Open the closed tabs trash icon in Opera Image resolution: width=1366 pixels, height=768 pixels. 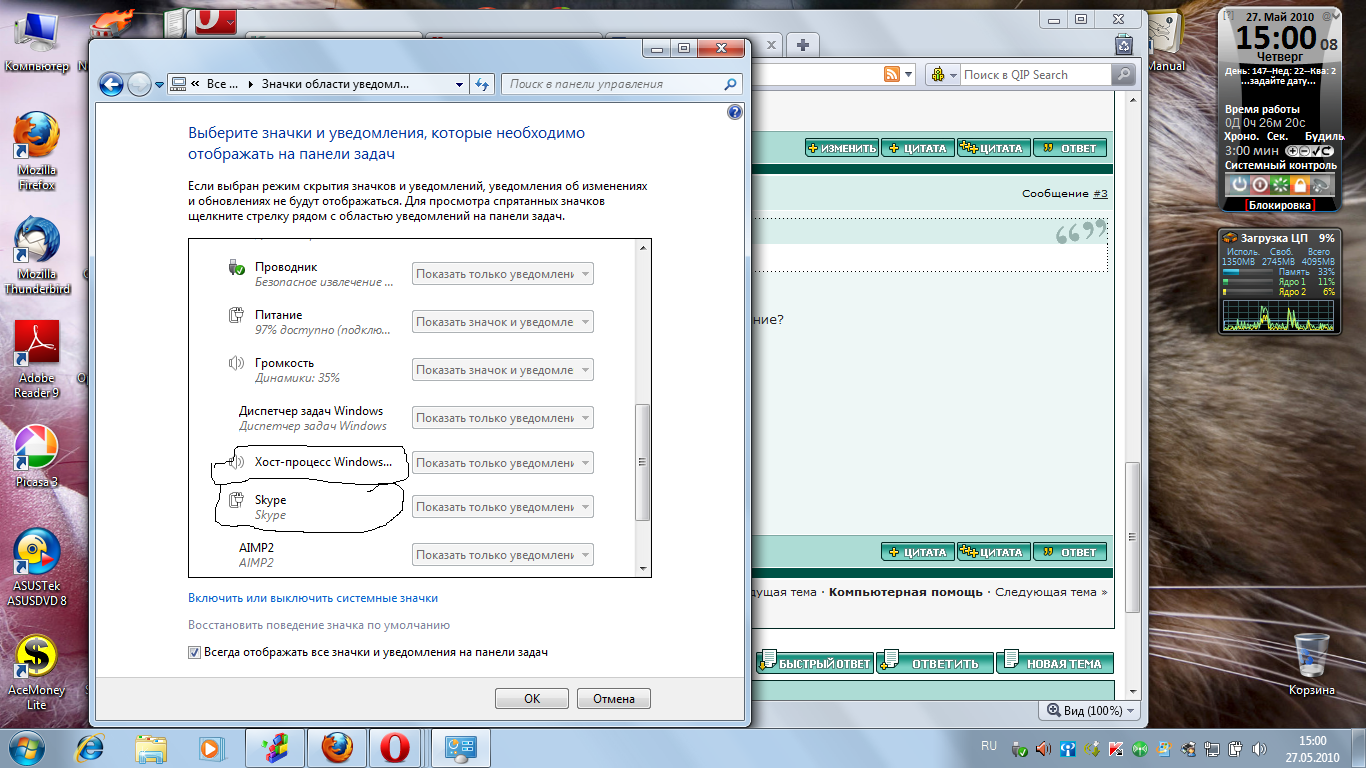pos(1124,45)
